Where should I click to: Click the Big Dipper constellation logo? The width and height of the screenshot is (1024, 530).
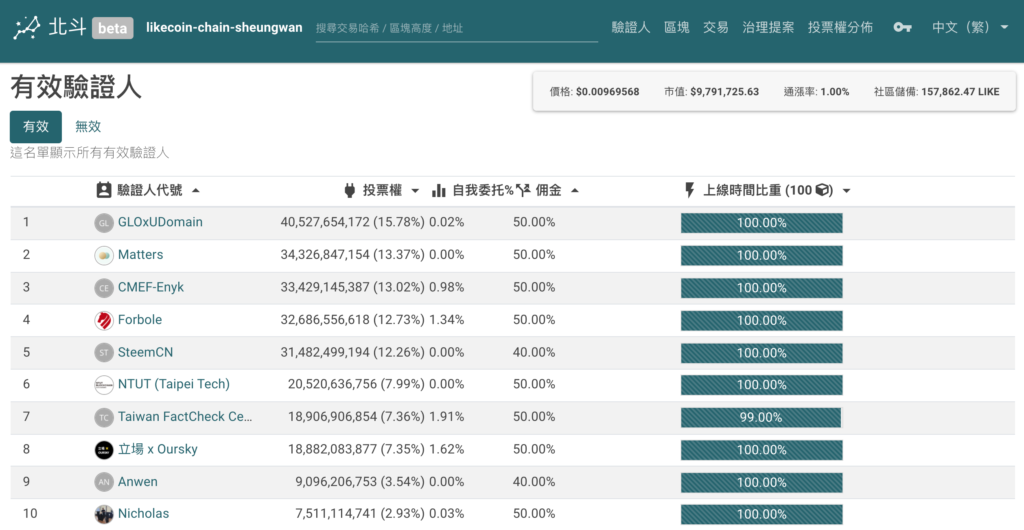tap(27, 27)
